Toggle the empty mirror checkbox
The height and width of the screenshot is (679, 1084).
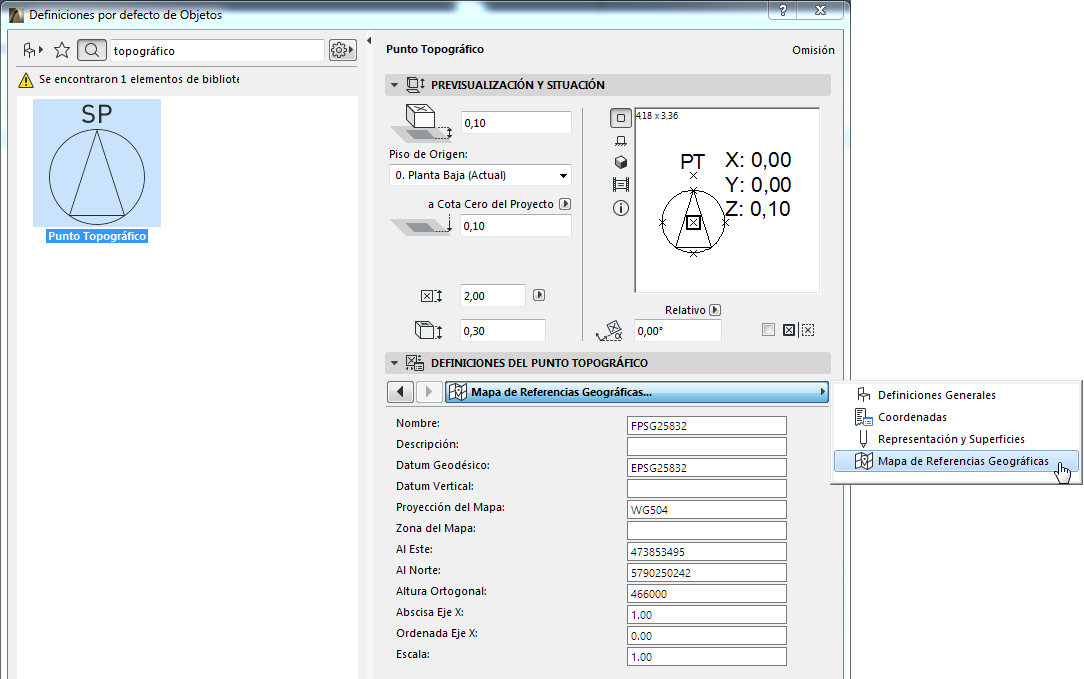768,330
